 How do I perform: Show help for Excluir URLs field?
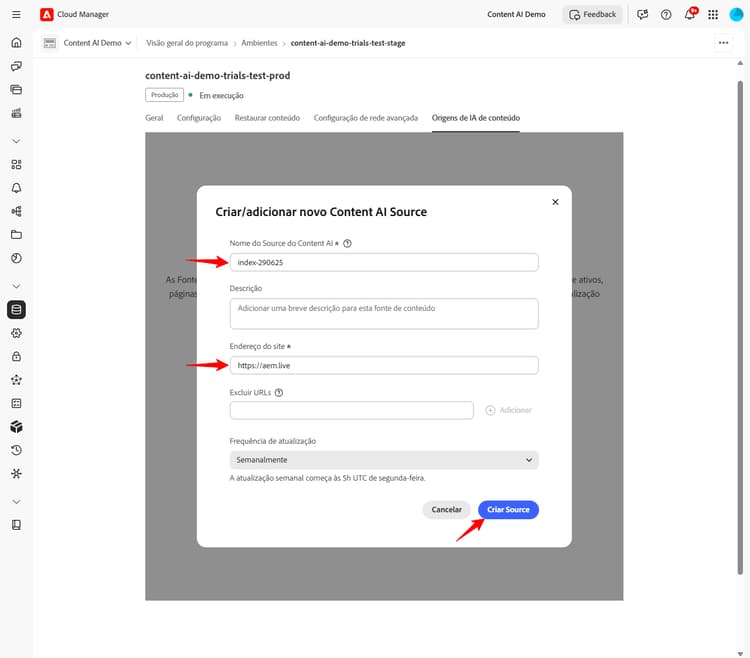[279, 393]
